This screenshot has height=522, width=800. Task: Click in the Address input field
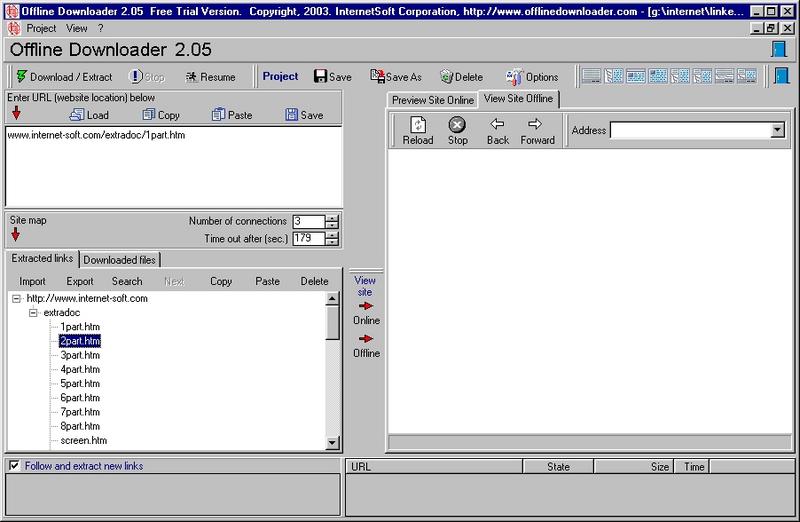click(x=690, y=131)
